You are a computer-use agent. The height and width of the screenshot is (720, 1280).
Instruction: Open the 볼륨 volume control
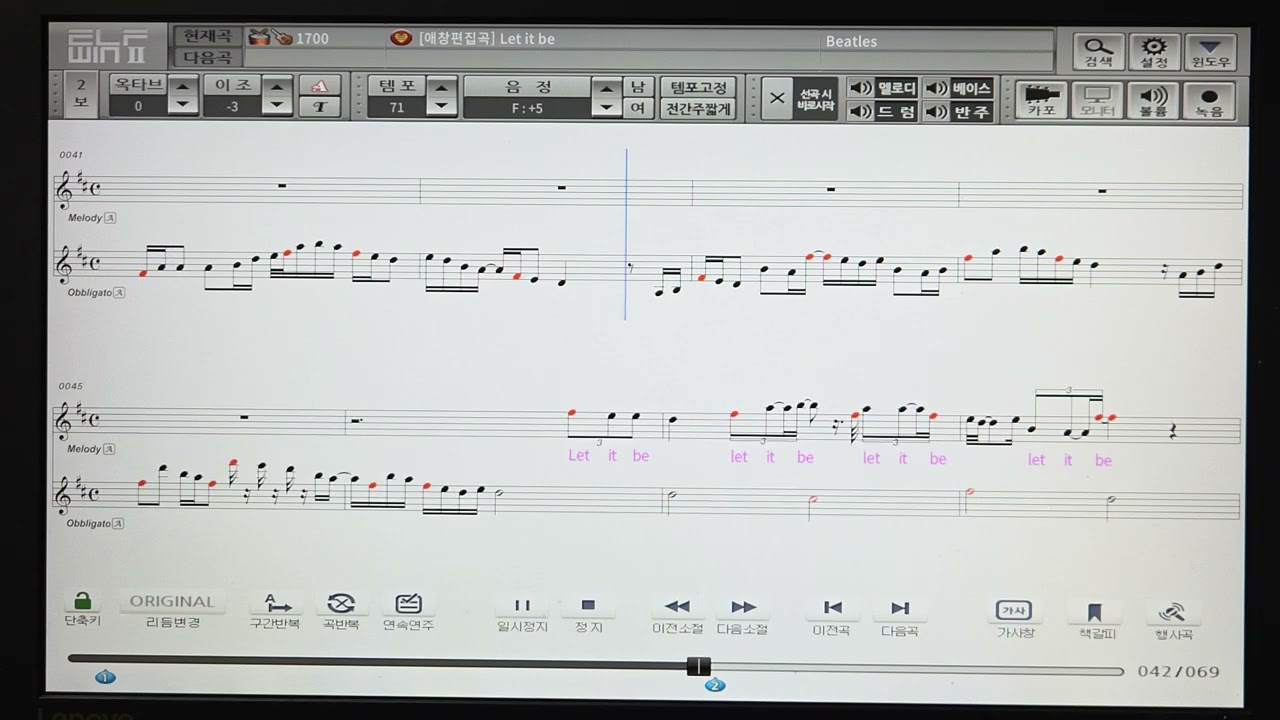click(1154, 101)
